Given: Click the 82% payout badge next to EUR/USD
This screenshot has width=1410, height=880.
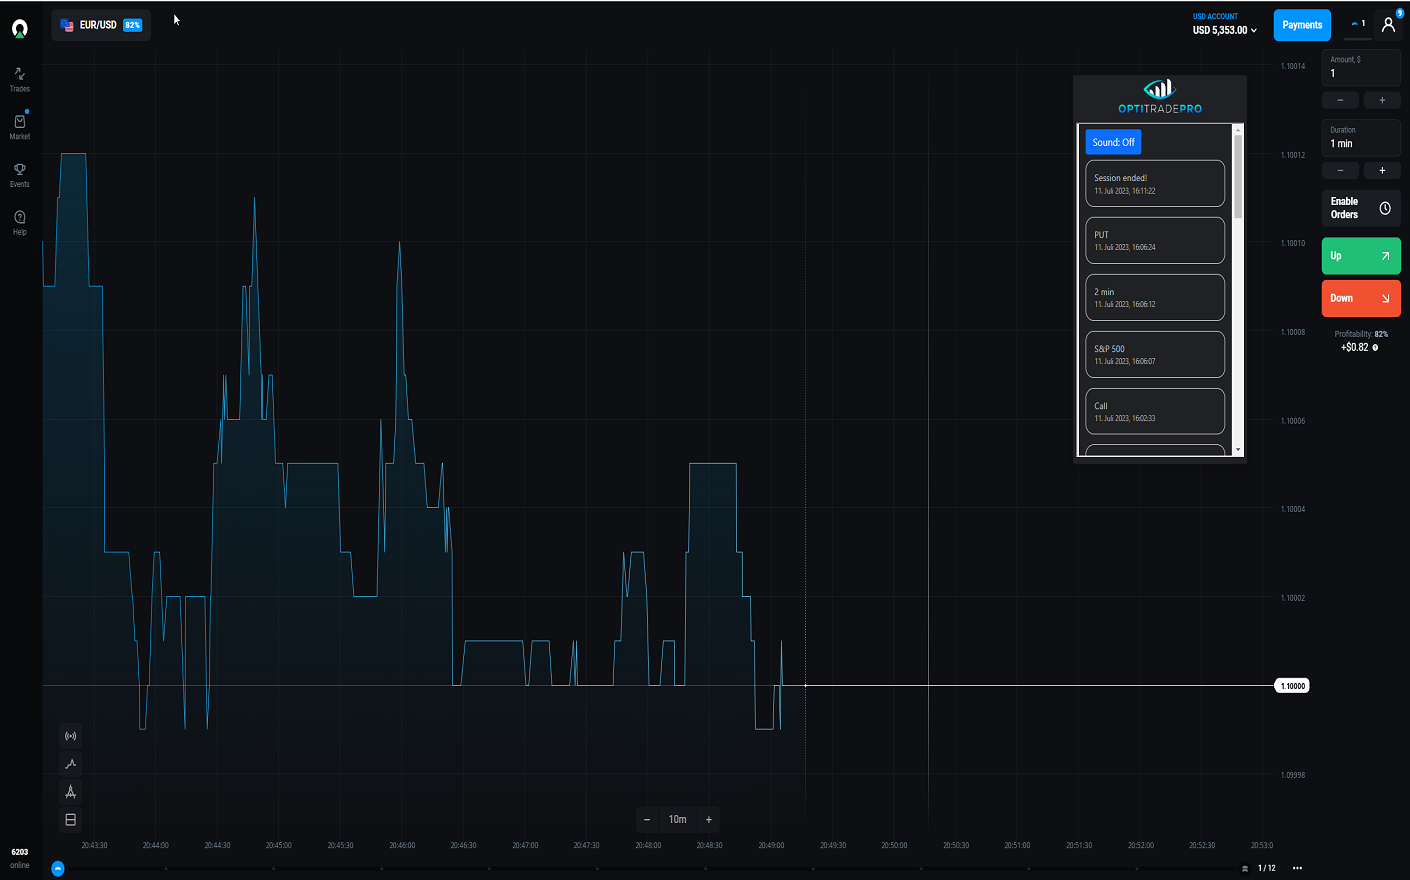Looking at the screenshot, I should tap(132, 25).
